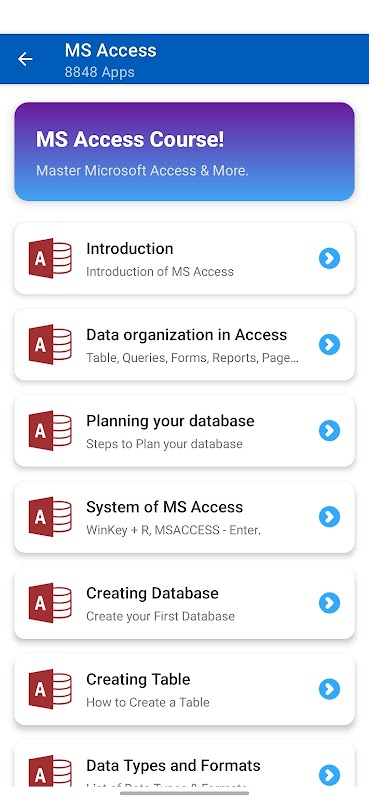Tap the bottom home gesture bar

click(x=184, y=793)
